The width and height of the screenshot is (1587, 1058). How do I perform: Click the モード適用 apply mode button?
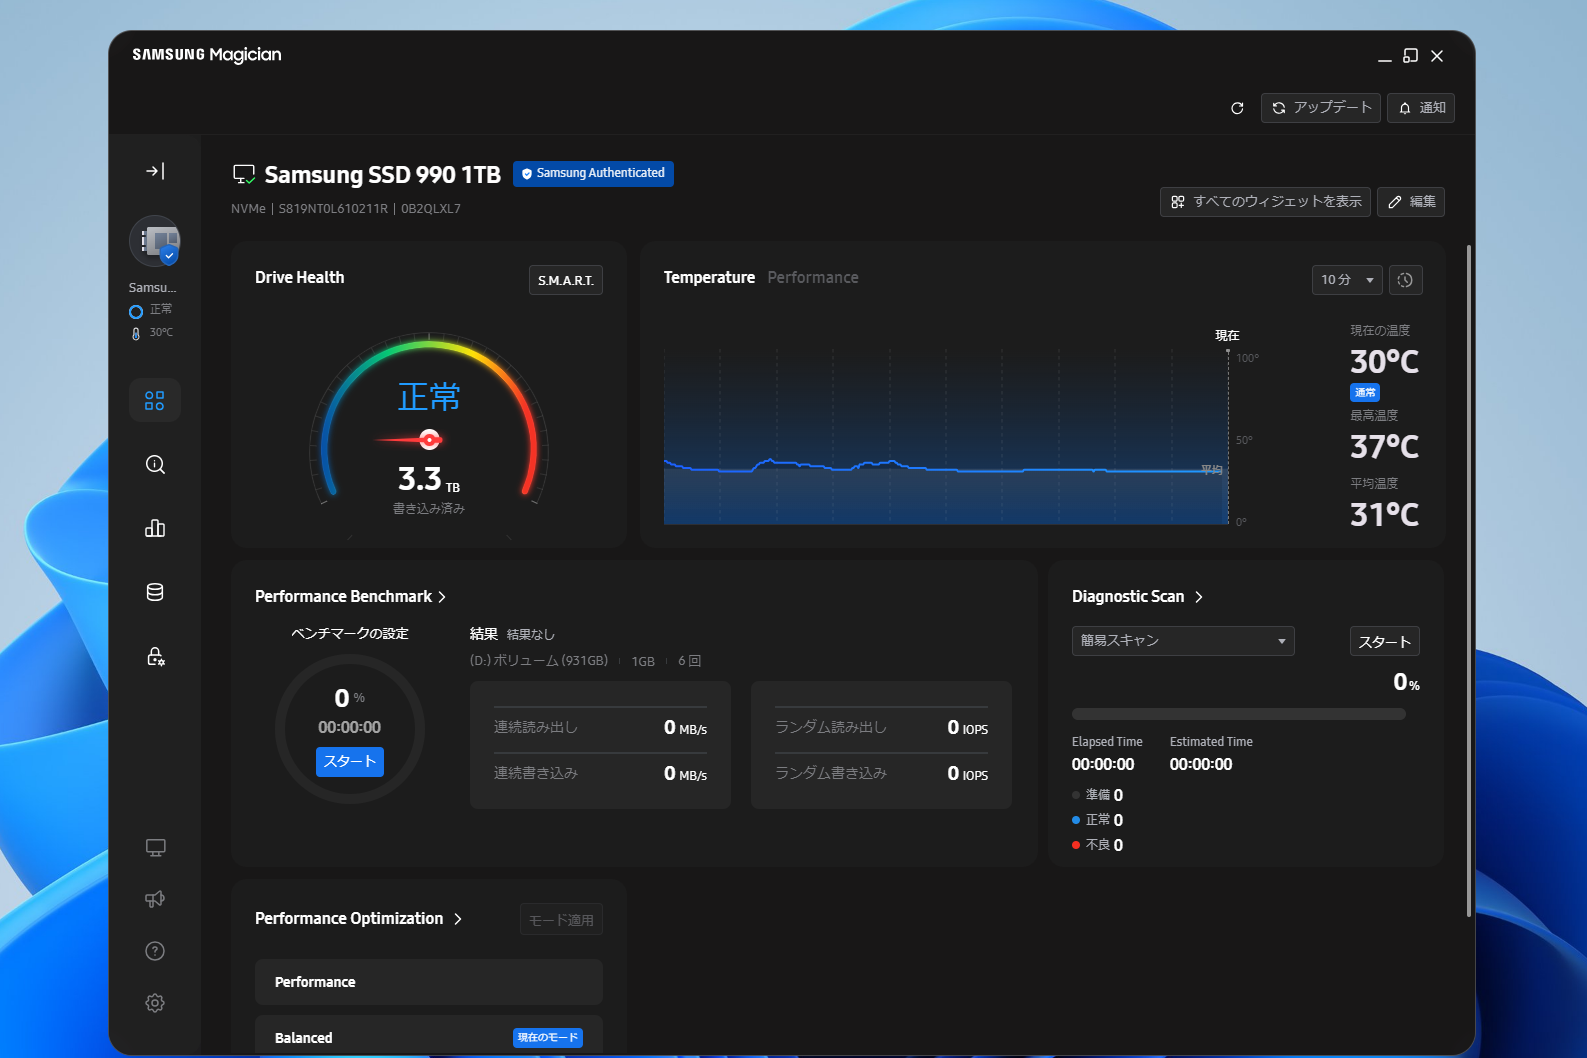[561, 920]
